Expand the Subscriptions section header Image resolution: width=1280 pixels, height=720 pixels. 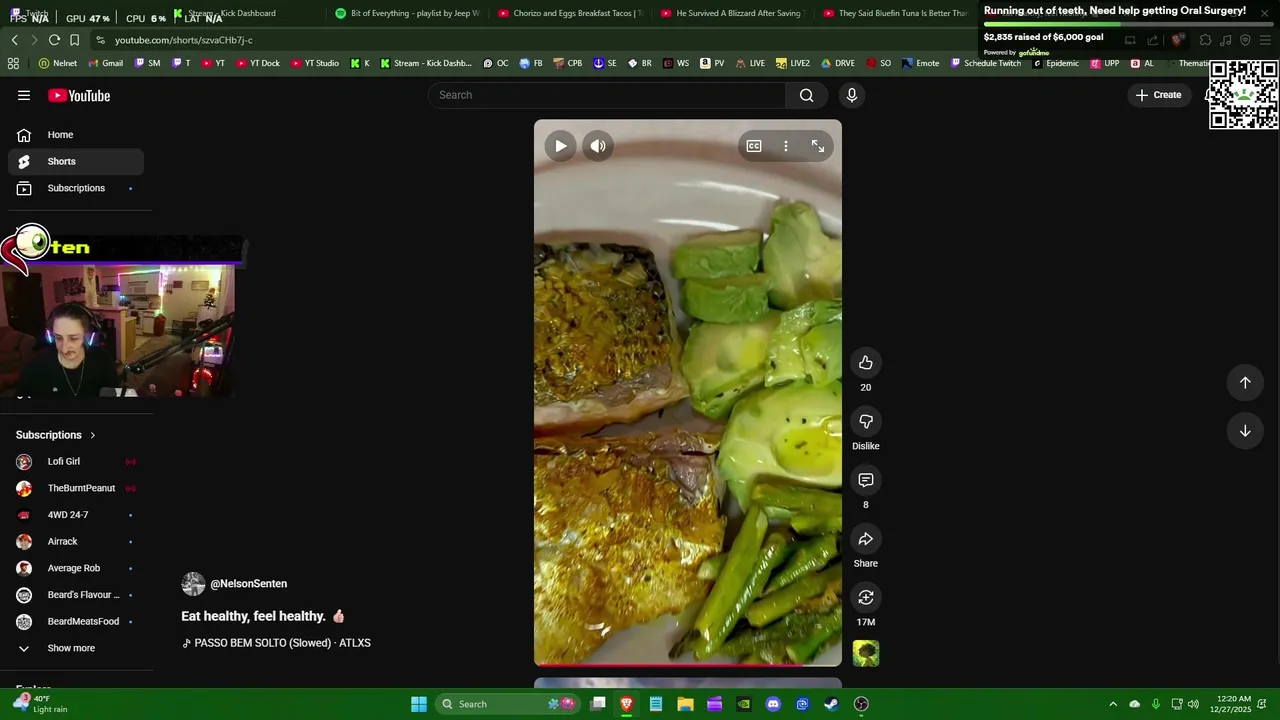point(56,435)
